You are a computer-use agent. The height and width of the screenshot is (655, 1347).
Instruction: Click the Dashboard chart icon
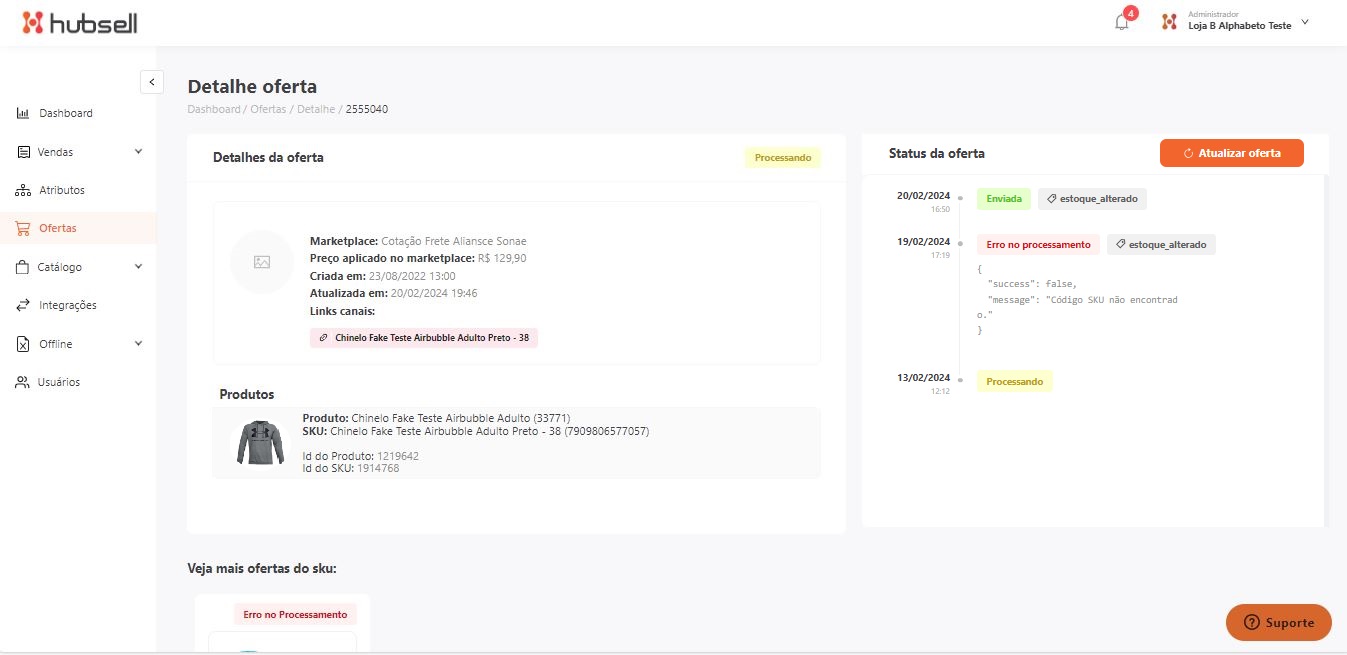tap(23, 113)
